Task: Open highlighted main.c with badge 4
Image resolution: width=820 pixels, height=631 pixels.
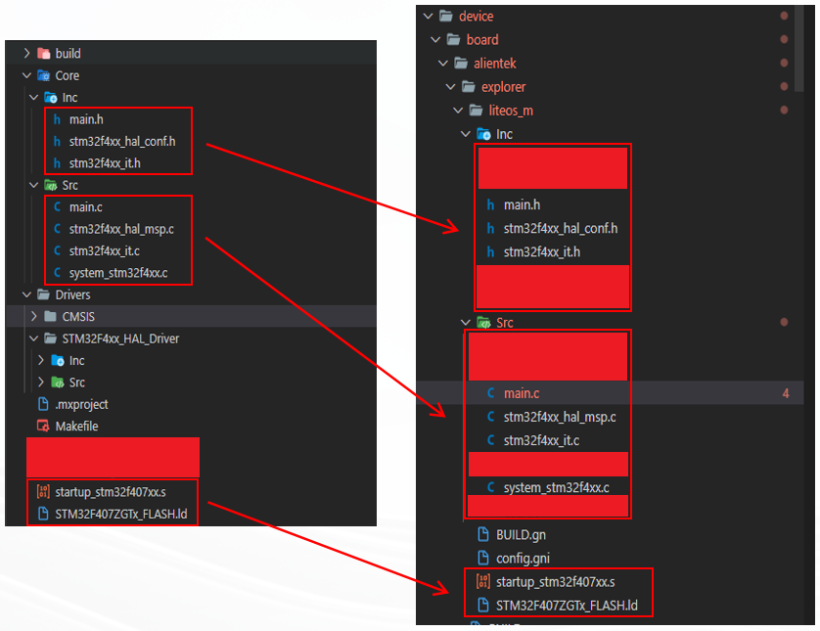Action: point(521,394)
